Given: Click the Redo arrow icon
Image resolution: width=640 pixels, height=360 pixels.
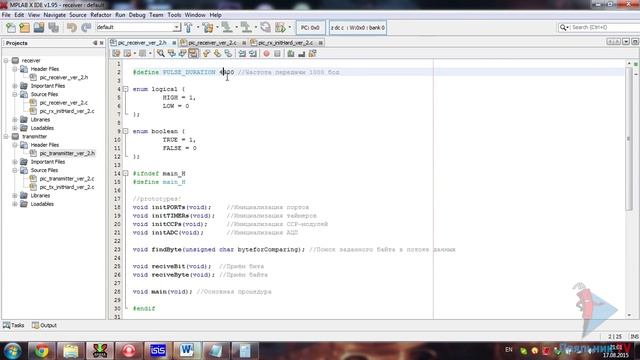Looking at the screenshot, I should coord(86,27).
